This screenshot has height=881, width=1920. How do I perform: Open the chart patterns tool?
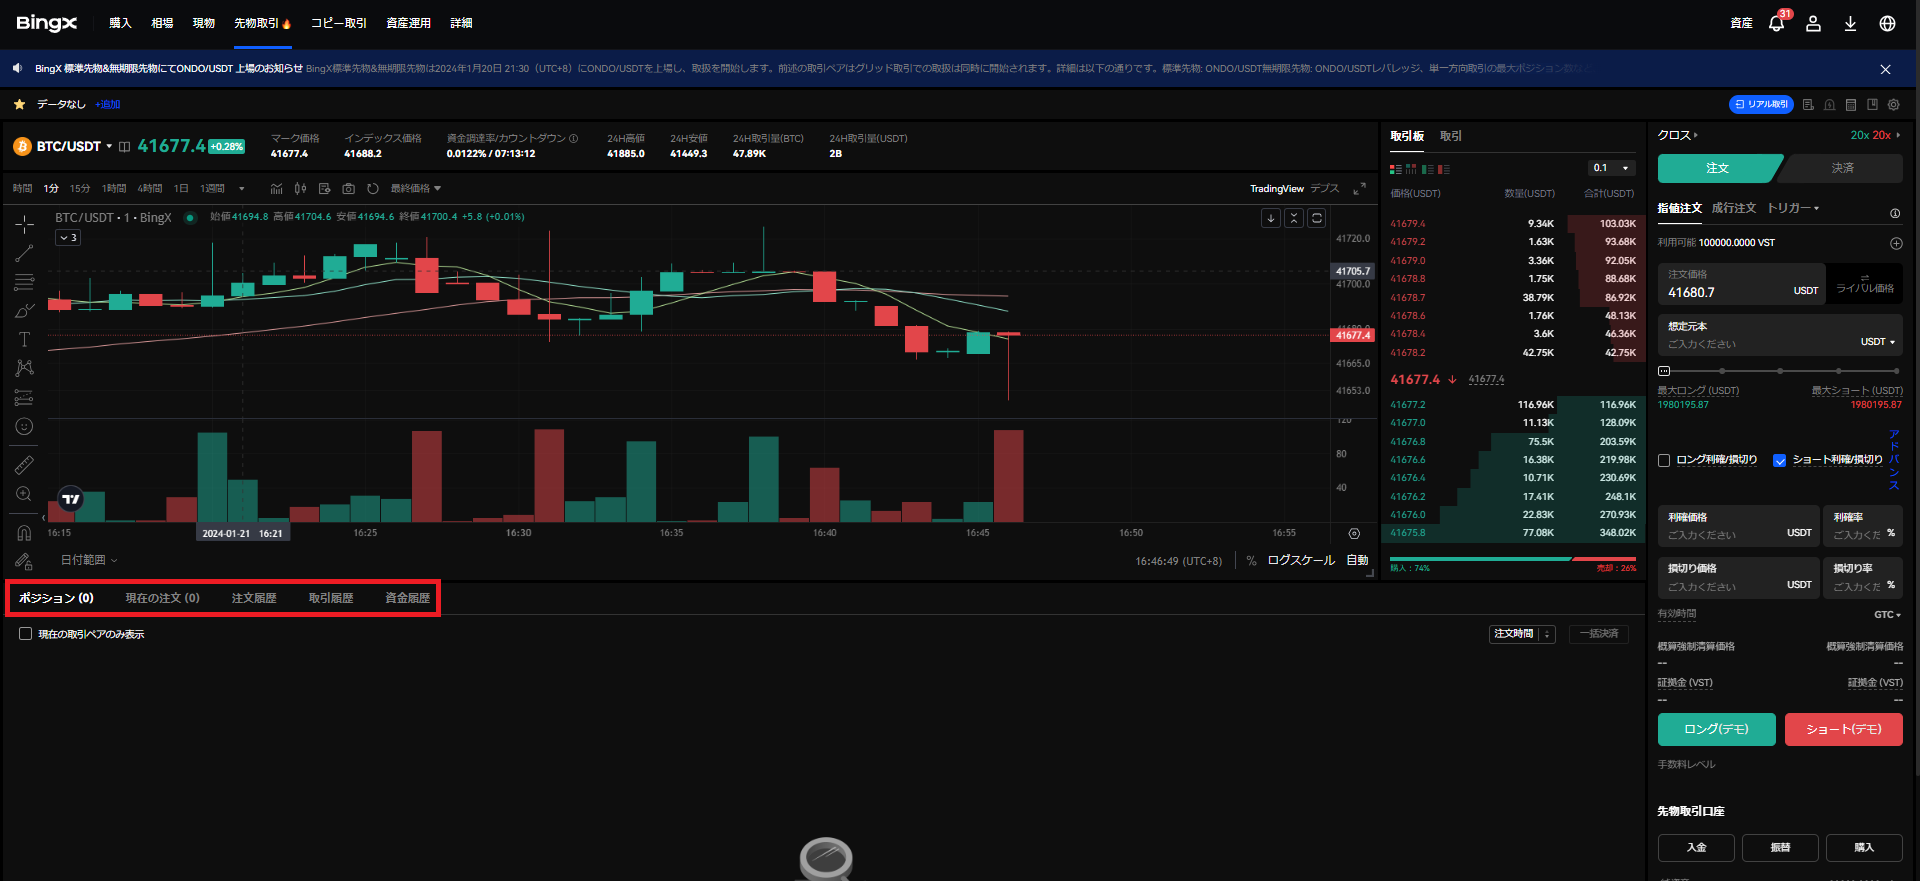tap(24, 368)
